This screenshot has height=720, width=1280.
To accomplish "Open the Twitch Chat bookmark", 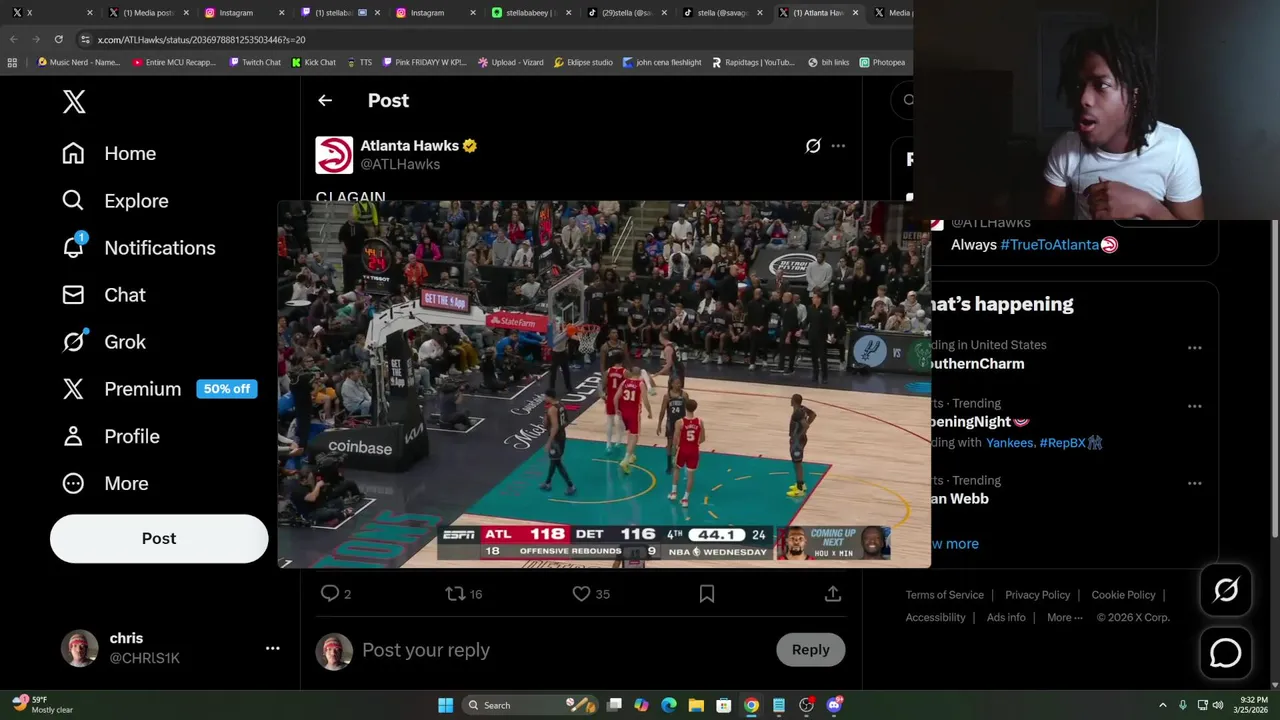I will [254, 62].
